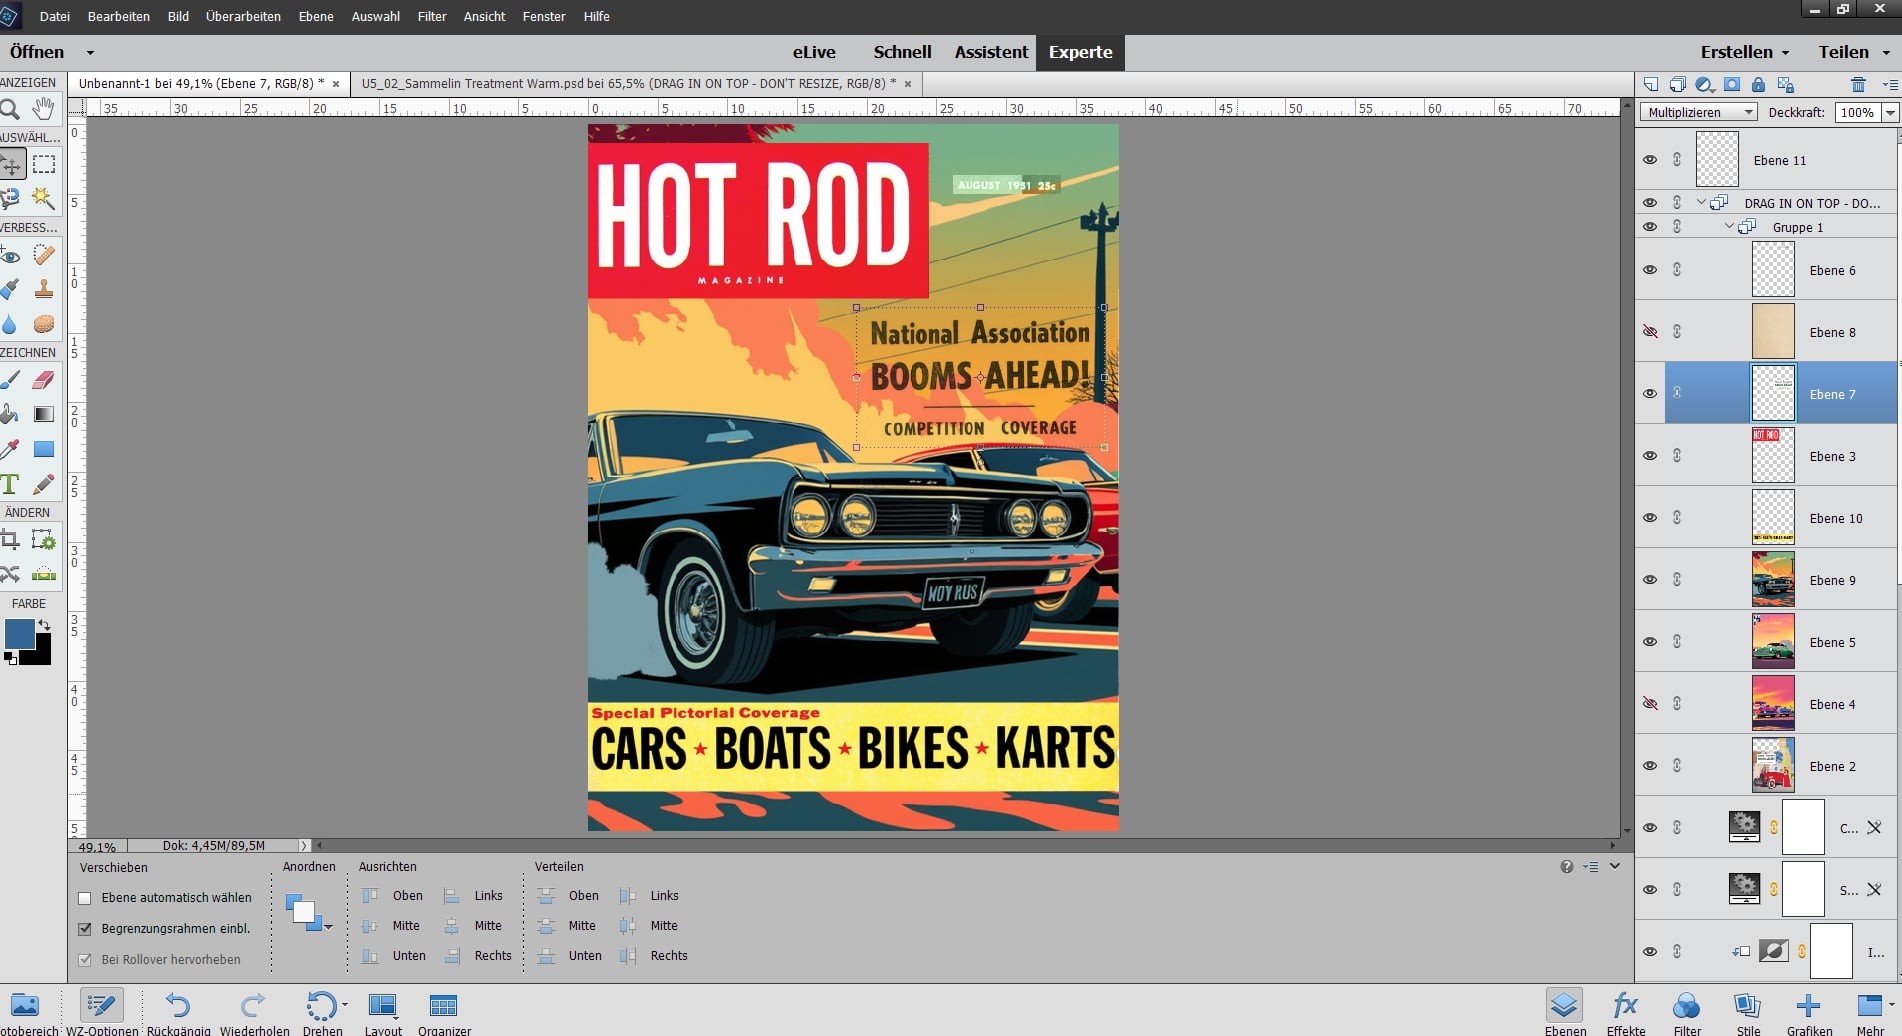Image resolution: width=1902 pixels, height=1036 pixels.
Task: Click Wiederholen redo button
Action: (254, 1012)
